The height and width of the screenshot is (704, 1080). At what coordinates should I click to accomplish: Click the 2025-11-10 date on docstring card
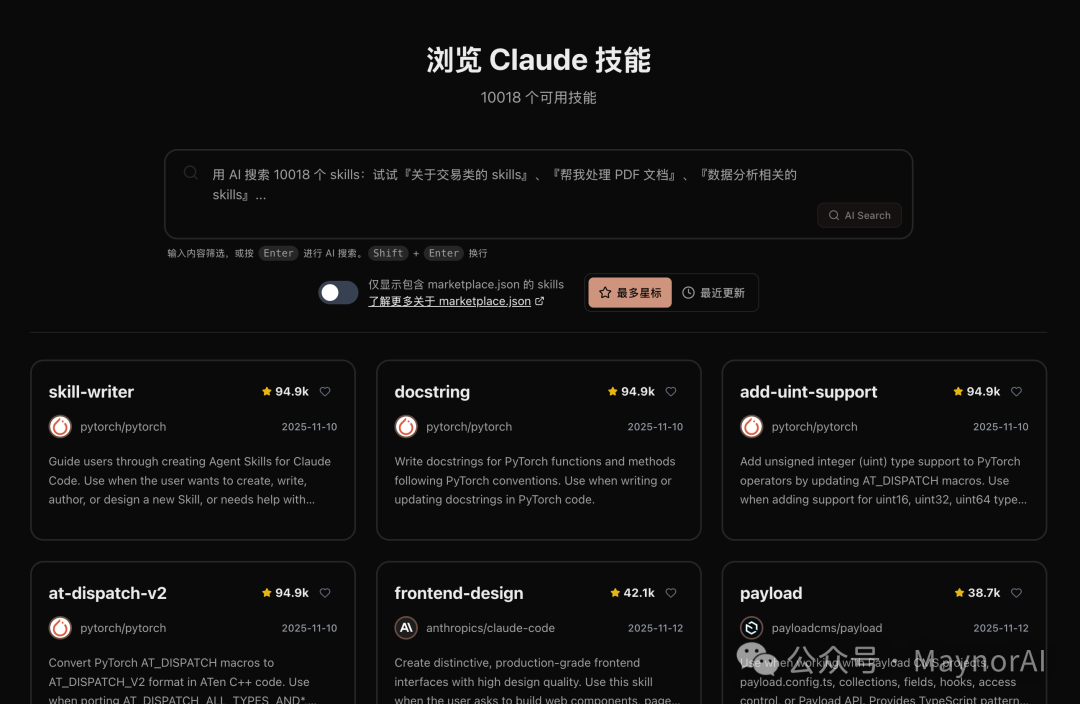point(655,426)
